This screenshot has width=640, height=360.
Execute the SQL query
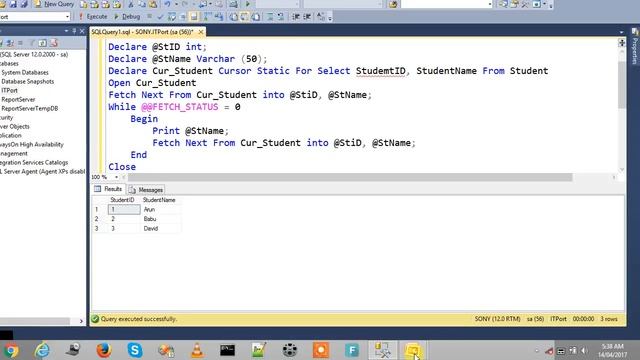(x=93, y=17)
